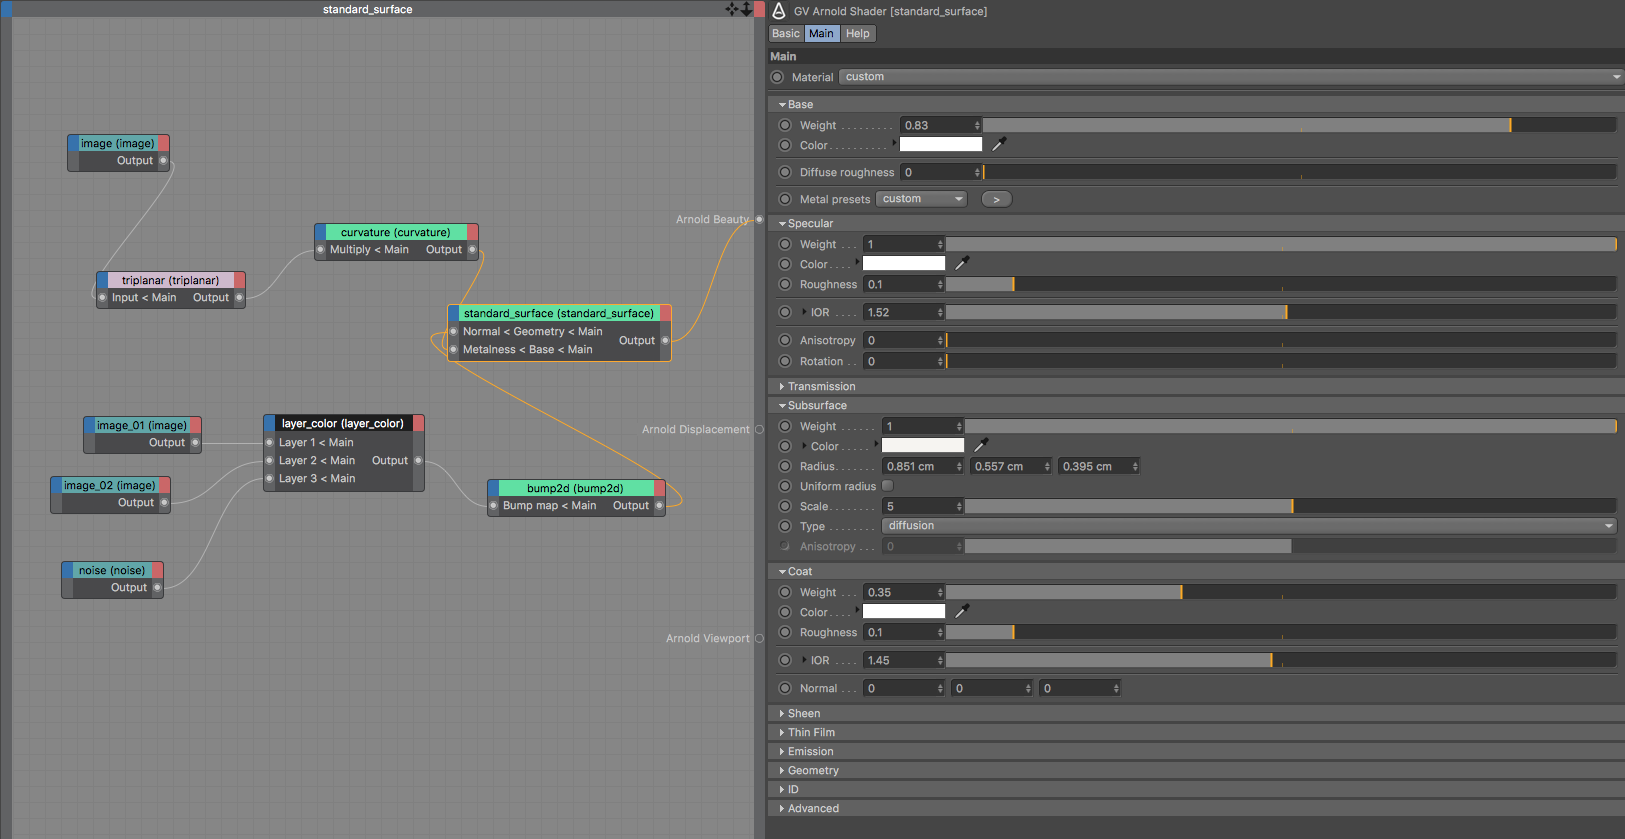Click the move-view arrows icon above the node graph
This screenshot has width=1625, height=839.
coord(732,9)
